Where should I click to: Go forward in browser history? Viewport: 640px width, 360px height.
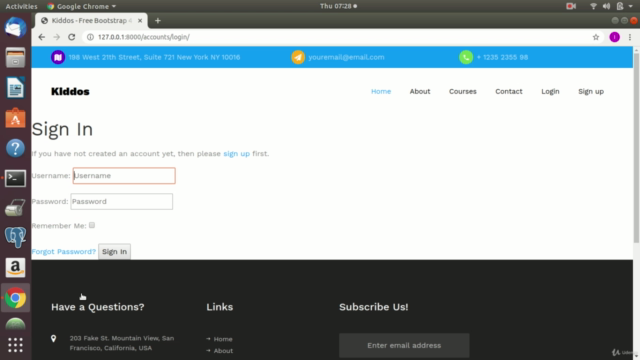[56, 37]
